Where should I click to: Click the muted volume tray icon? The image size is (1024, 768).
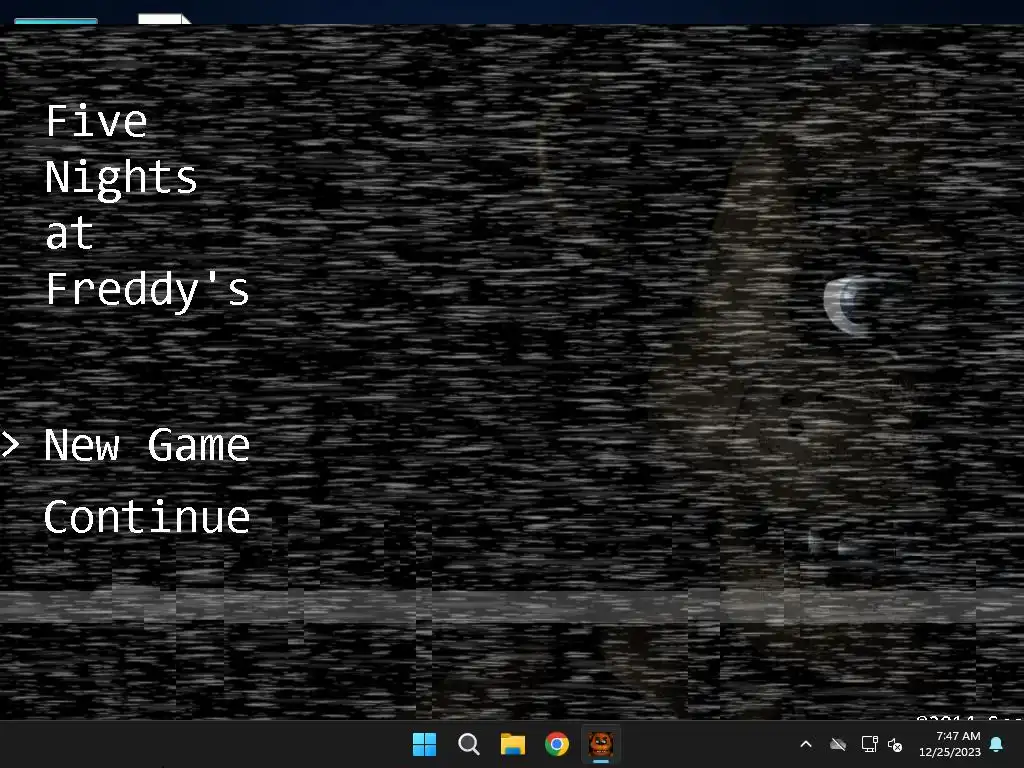coord(895,744)
